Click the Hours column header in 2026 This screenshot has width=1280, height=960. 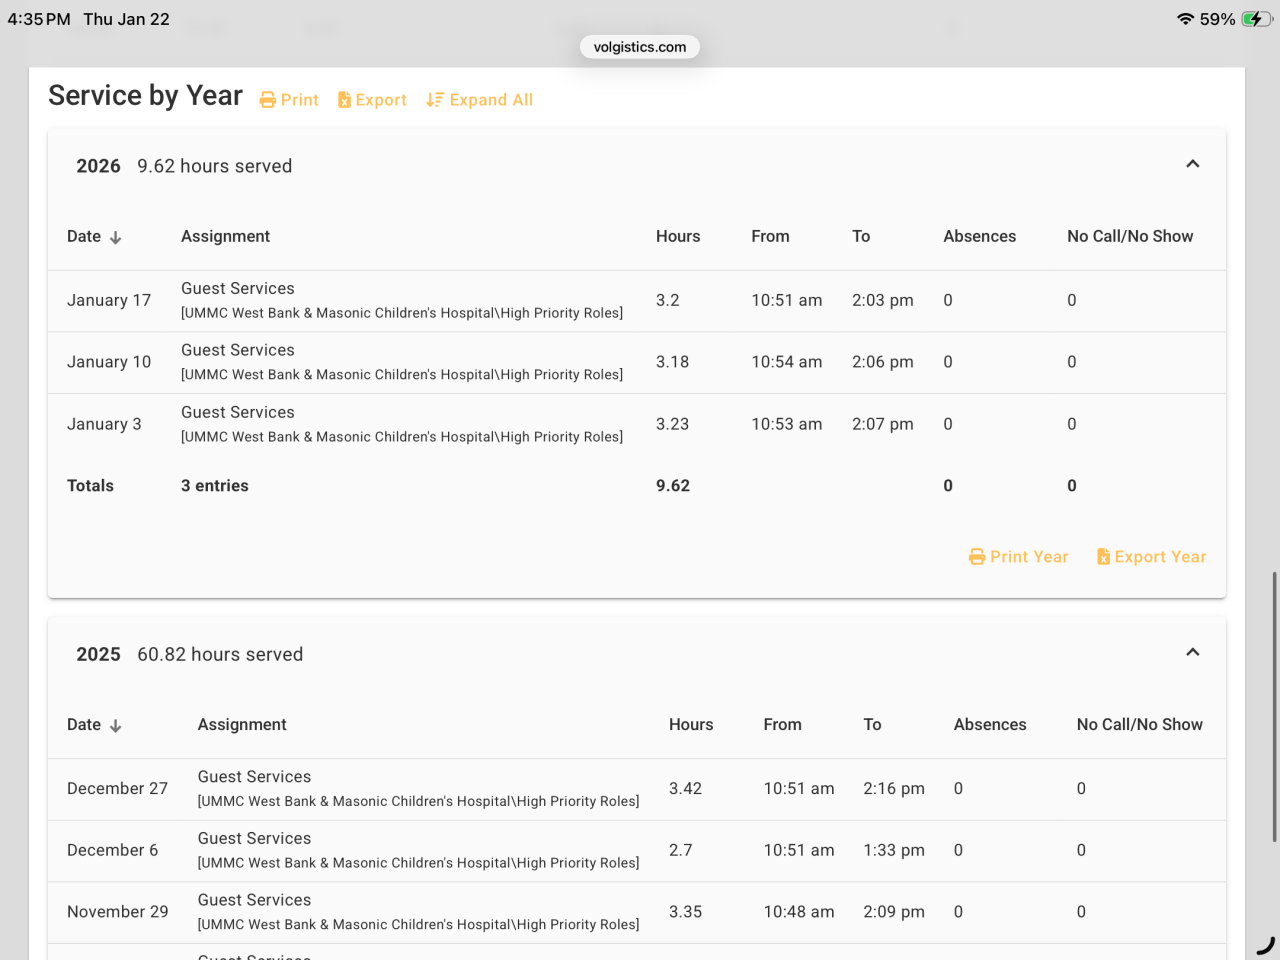tap(677, 236)
